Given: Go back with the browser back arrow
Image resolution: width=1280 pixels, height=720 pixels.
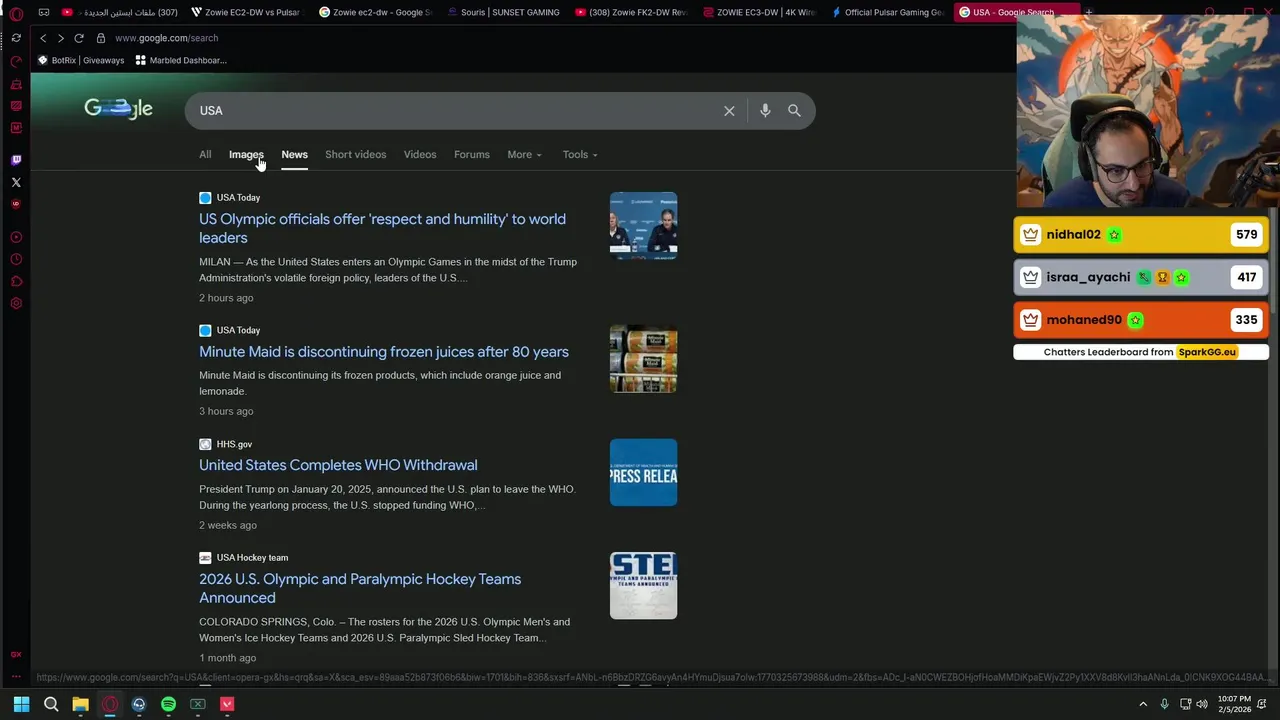Looking at the screenshot, I should (43, 38).
